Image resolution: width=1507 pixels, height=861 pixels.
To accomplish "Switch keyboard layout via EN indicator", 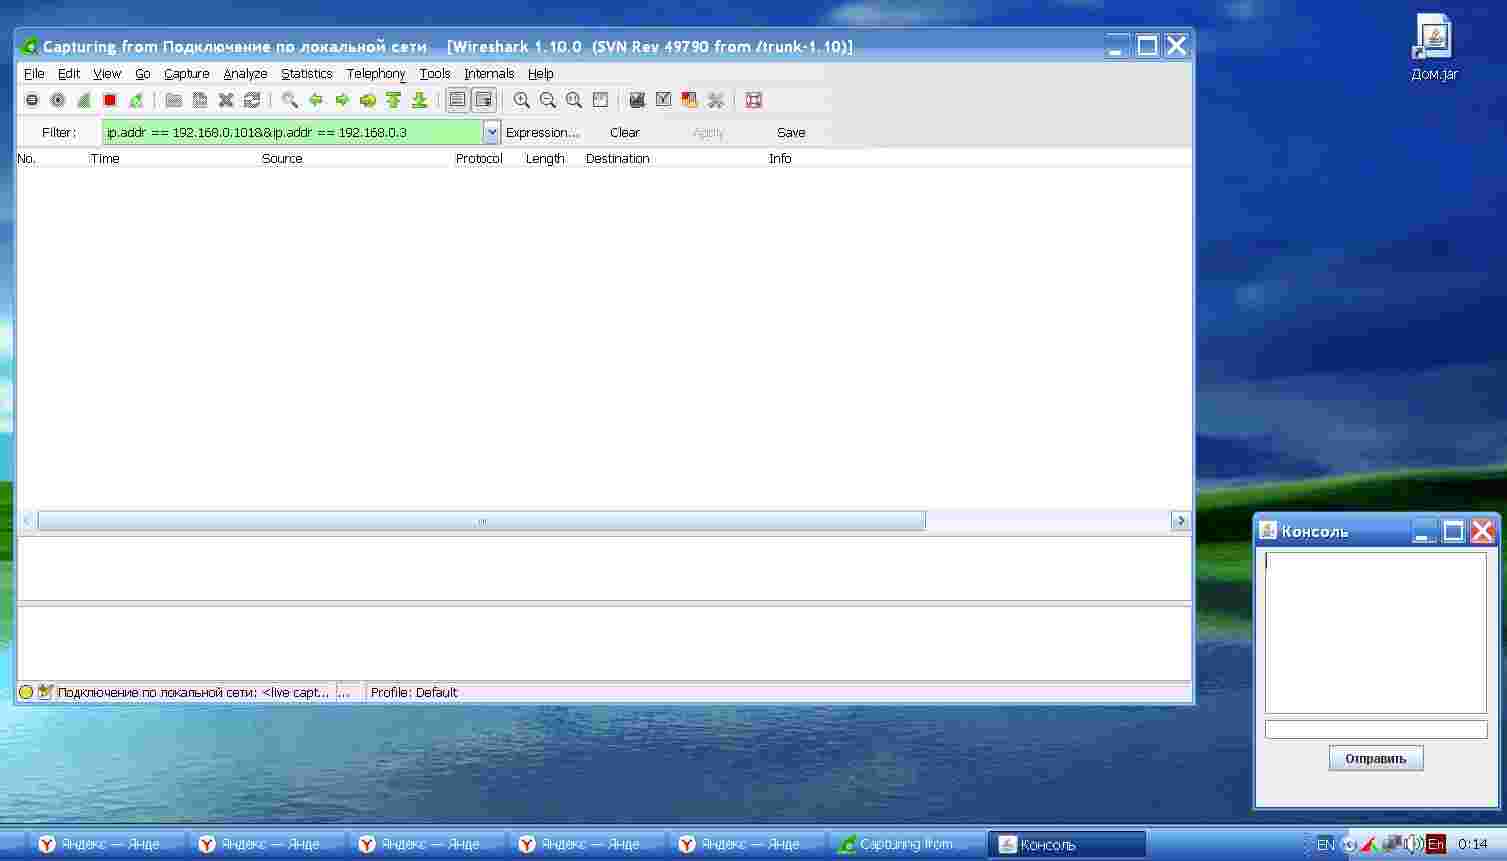I will tap(1325, 845).
